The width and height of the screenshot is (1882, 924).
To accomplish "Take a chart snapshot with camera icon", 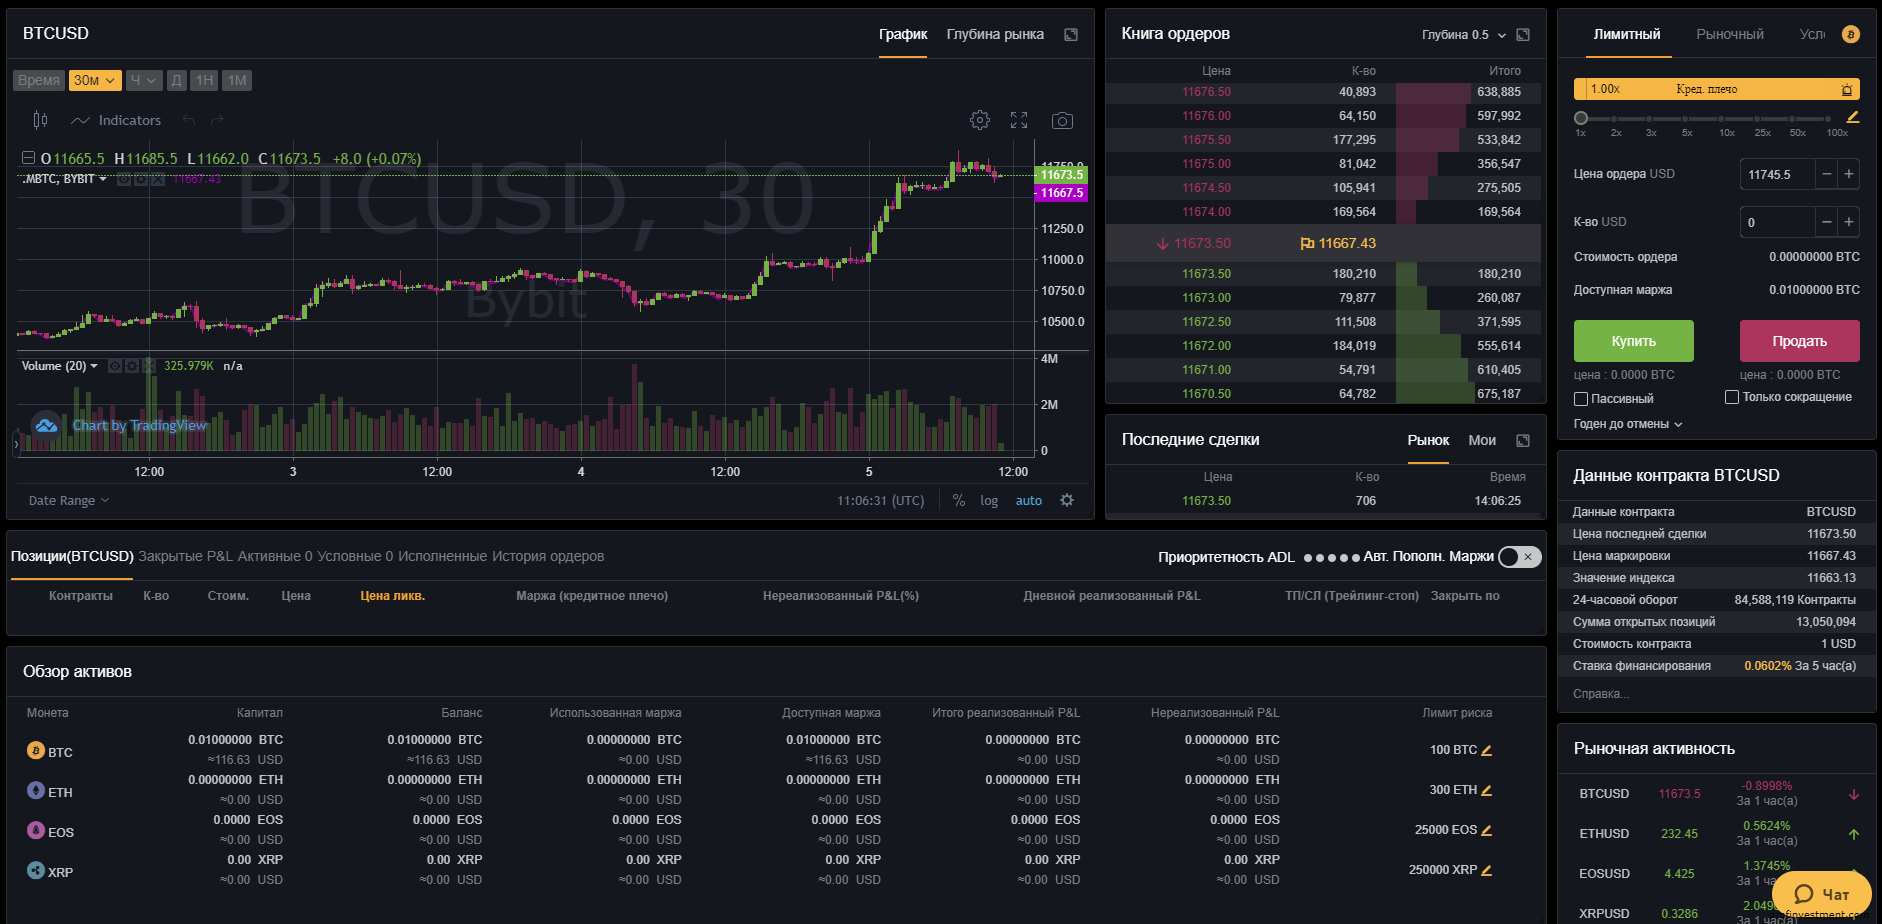I will 1062,121.
